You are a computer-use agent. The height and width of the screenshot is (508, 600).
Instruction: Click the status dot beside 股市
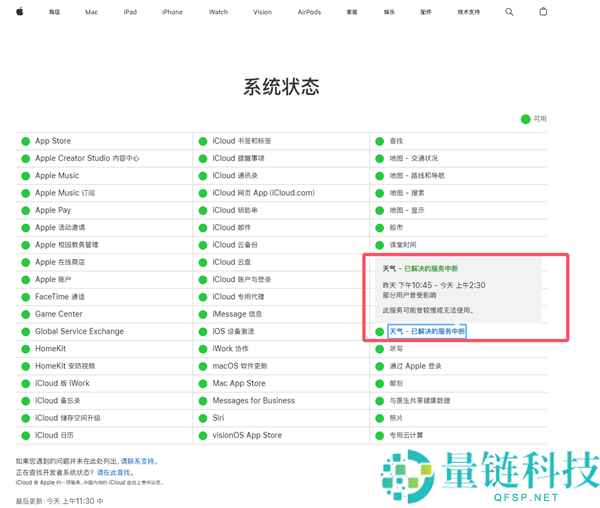coord(380,228)
